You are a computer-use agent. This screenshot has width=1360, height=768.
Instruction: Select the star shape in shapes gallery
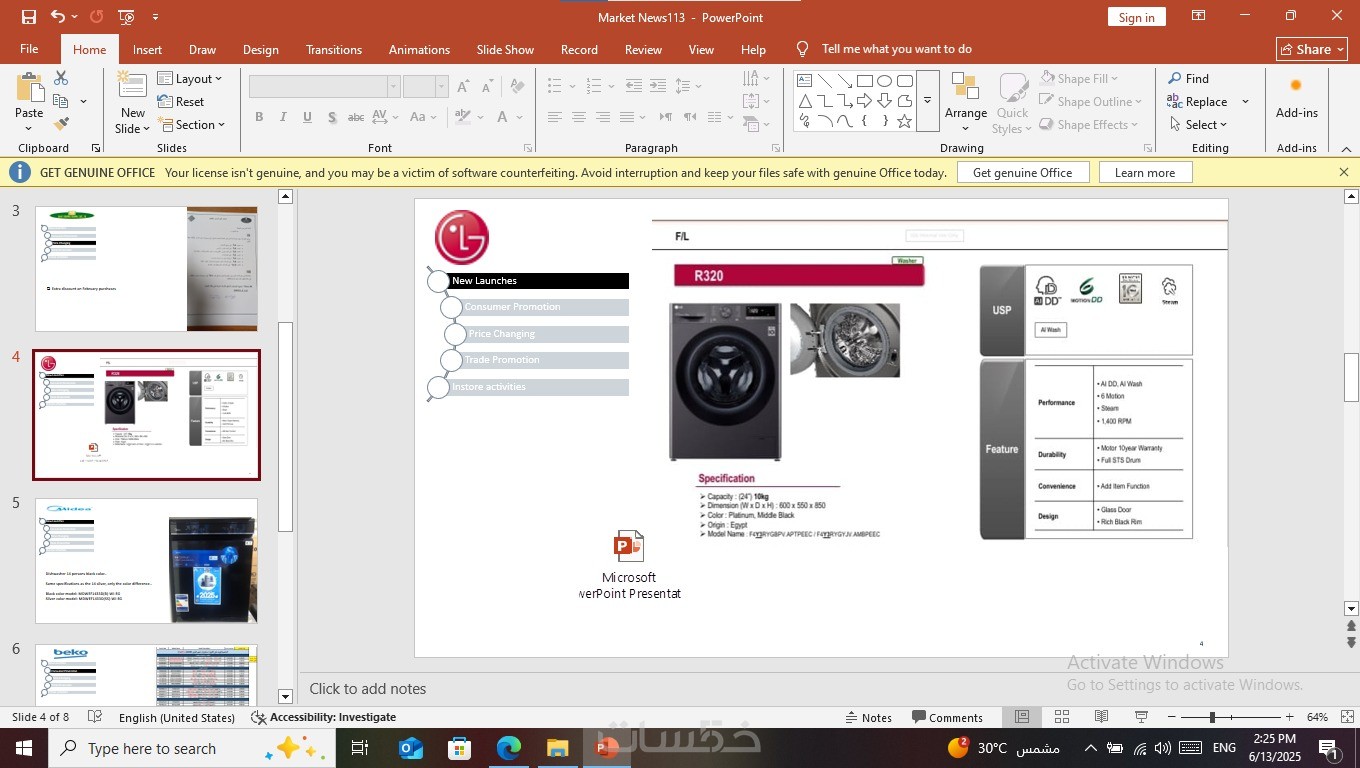pos(904,121)
